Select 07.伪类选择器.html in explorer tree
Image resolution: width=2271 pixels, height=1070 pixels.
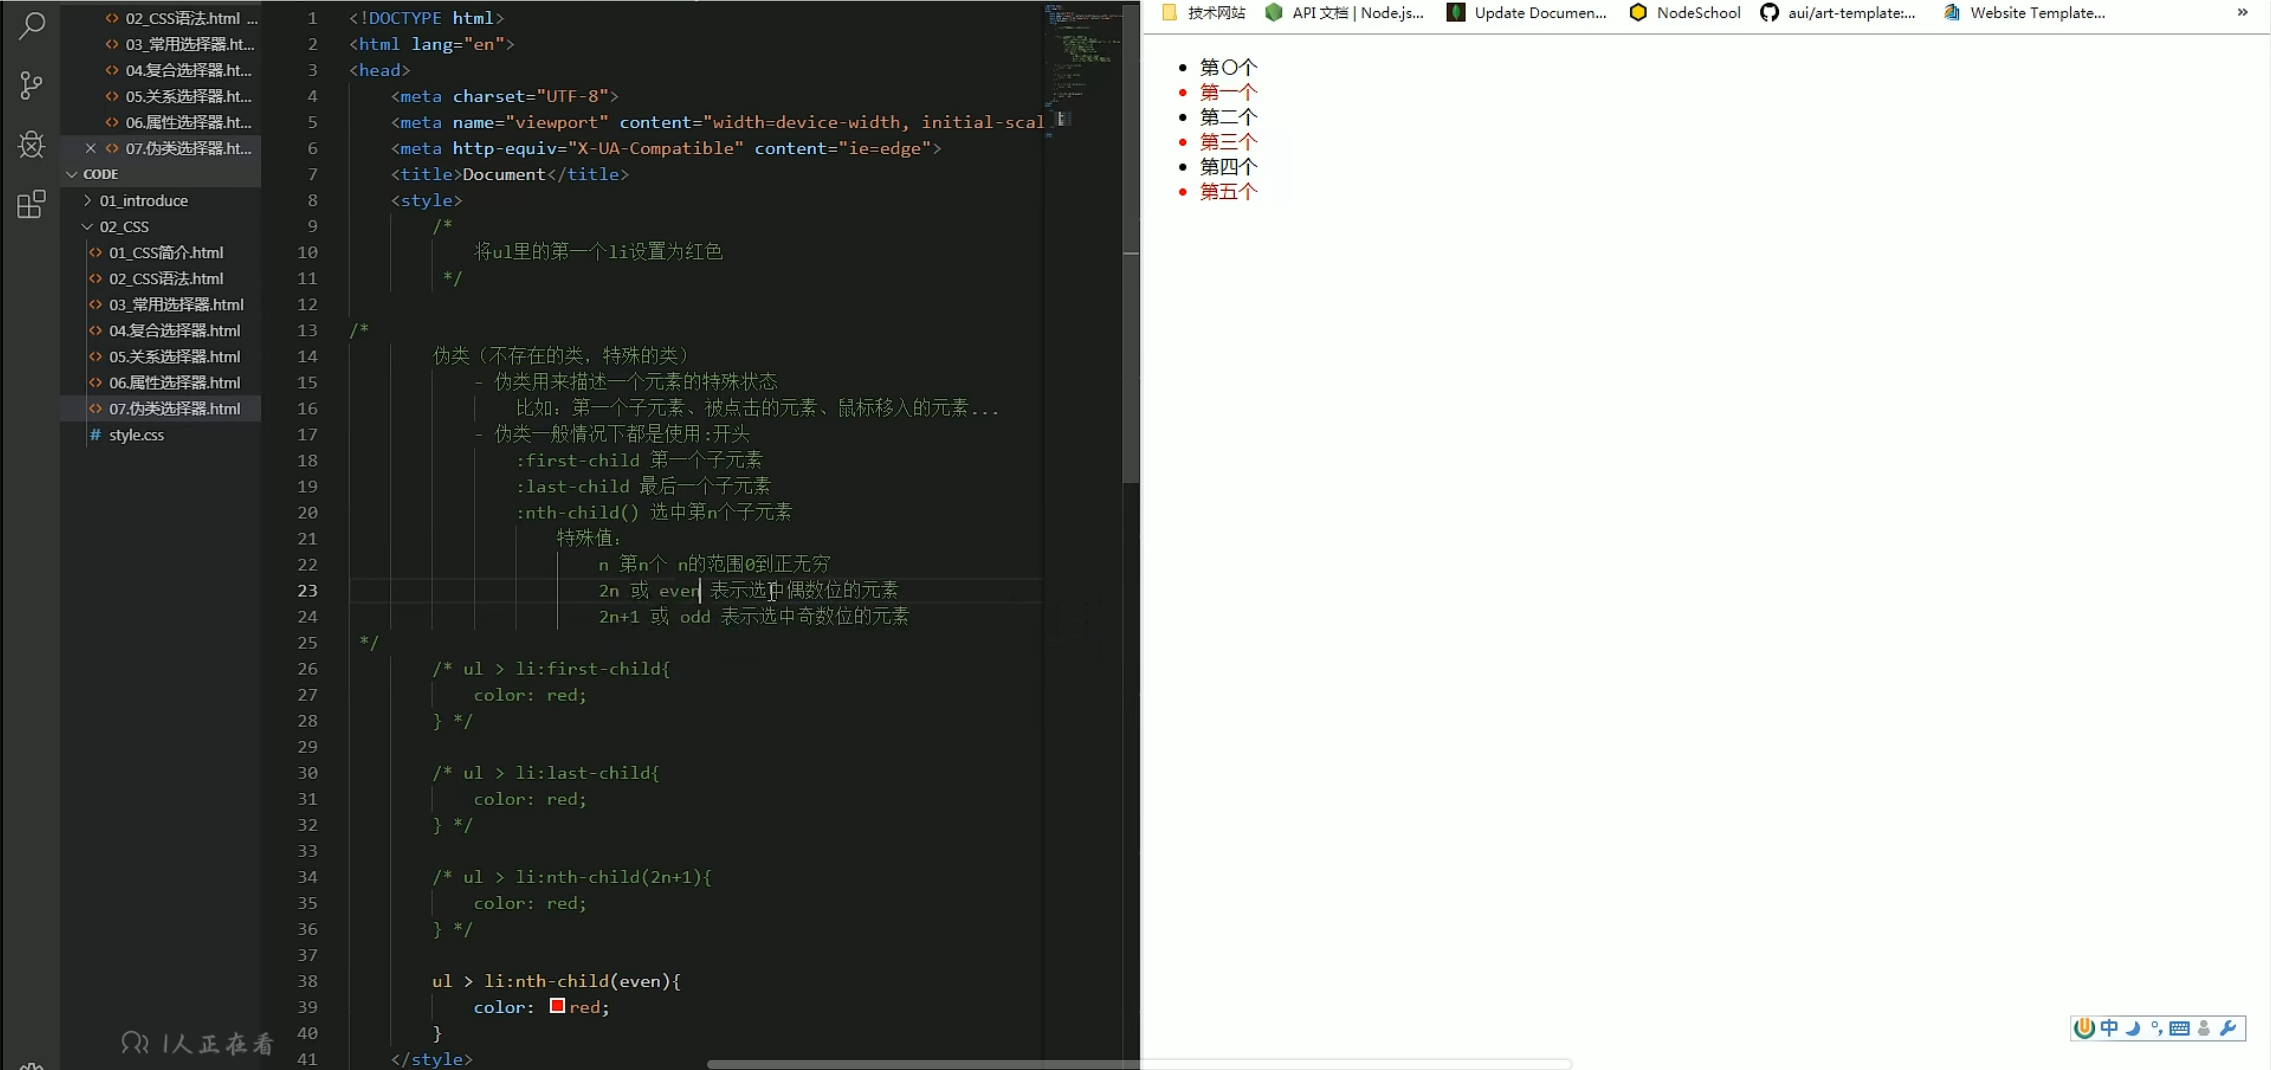(x=160, y=408)
